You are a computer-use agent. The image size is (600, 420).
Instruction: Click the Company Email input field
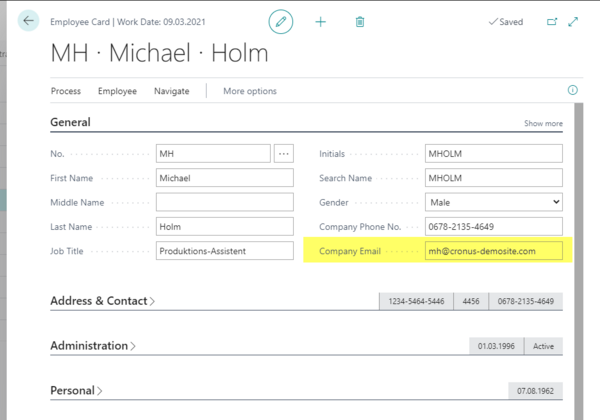(x=493, y=251)
